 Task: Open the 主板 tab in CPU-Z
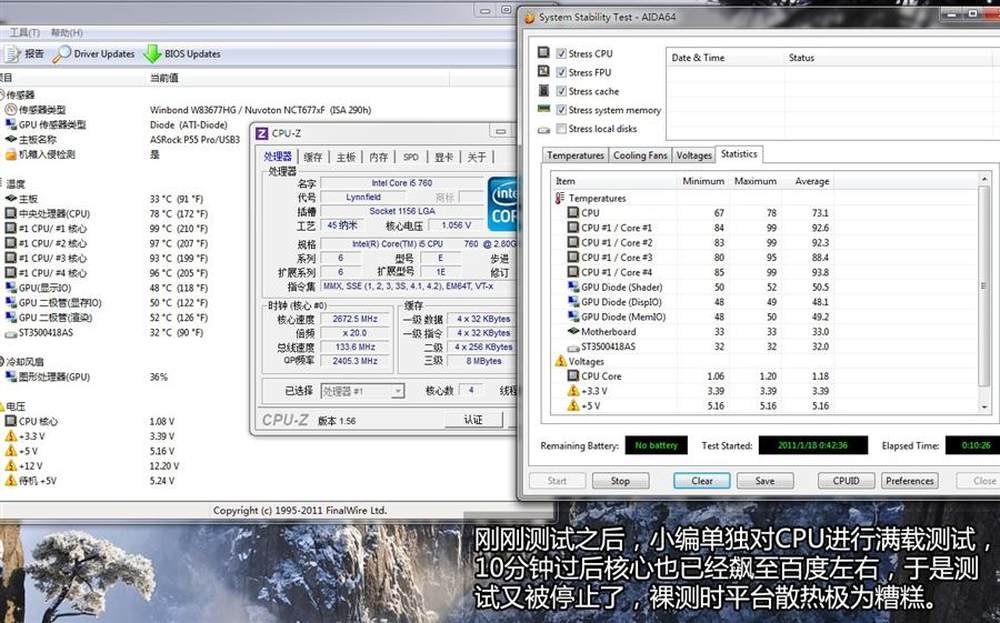346,157
